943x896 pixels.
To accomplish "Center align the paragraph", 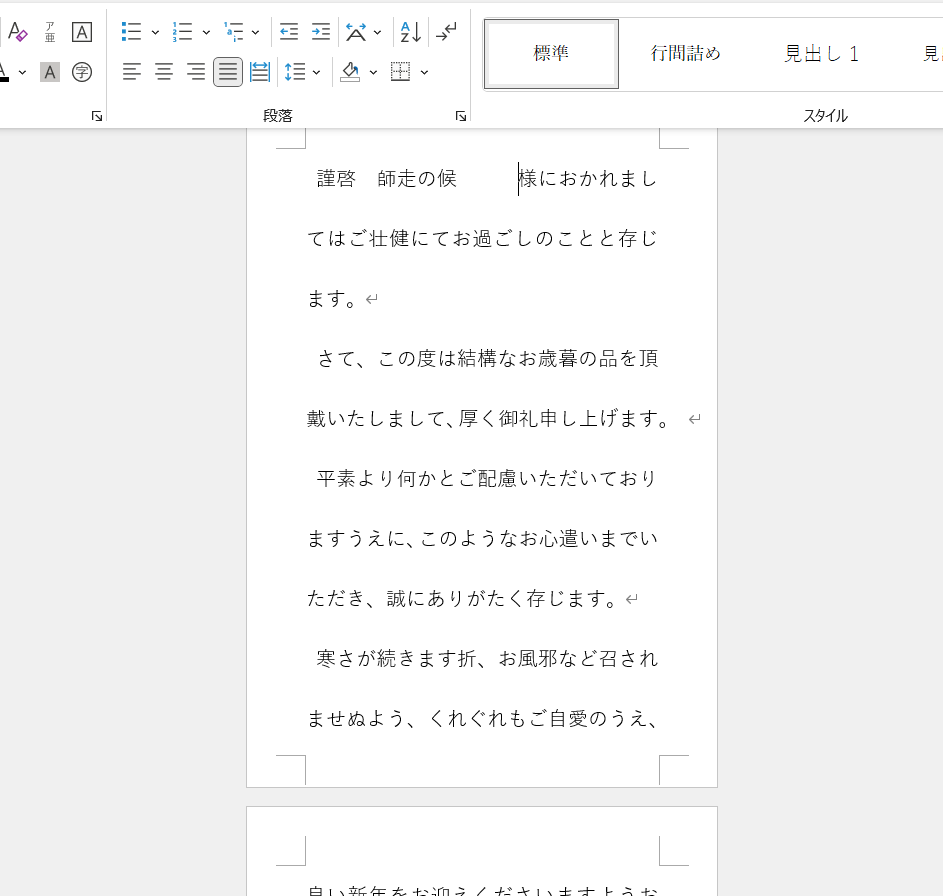I will (164, 72).
